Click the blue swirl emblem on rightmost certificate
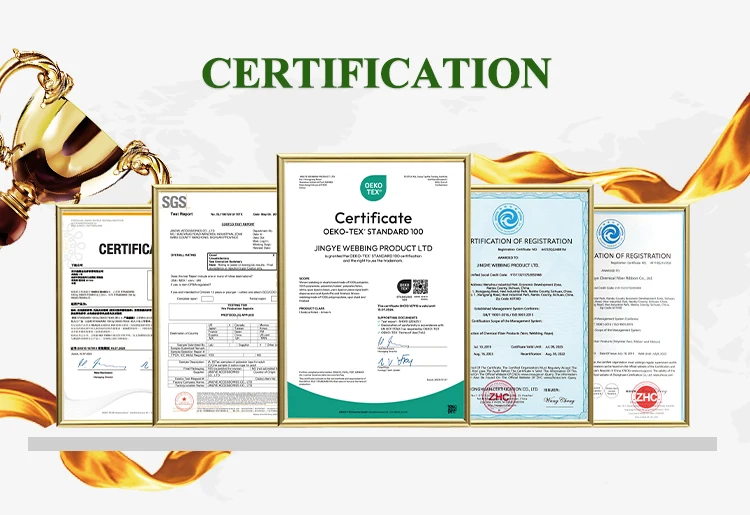The image size is (750, 515). tap(611, 234)
